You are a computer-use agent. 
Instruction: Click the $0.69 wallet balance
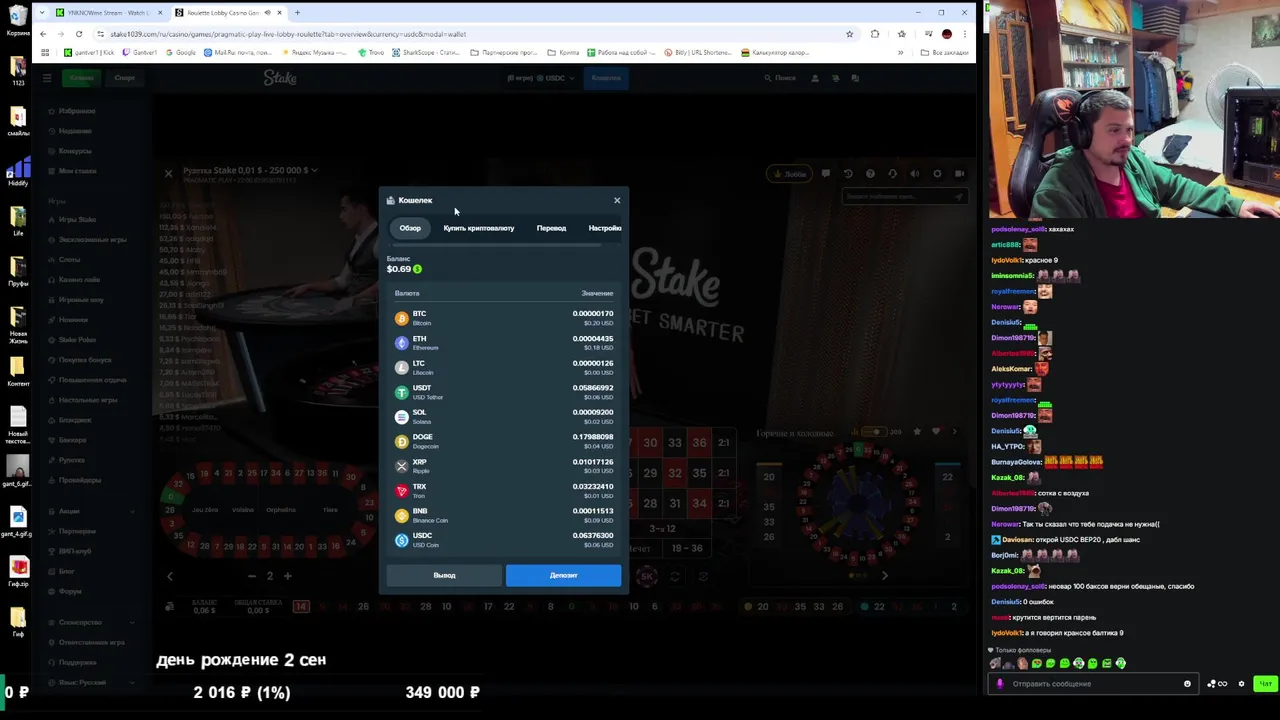(x=399, y=269)
